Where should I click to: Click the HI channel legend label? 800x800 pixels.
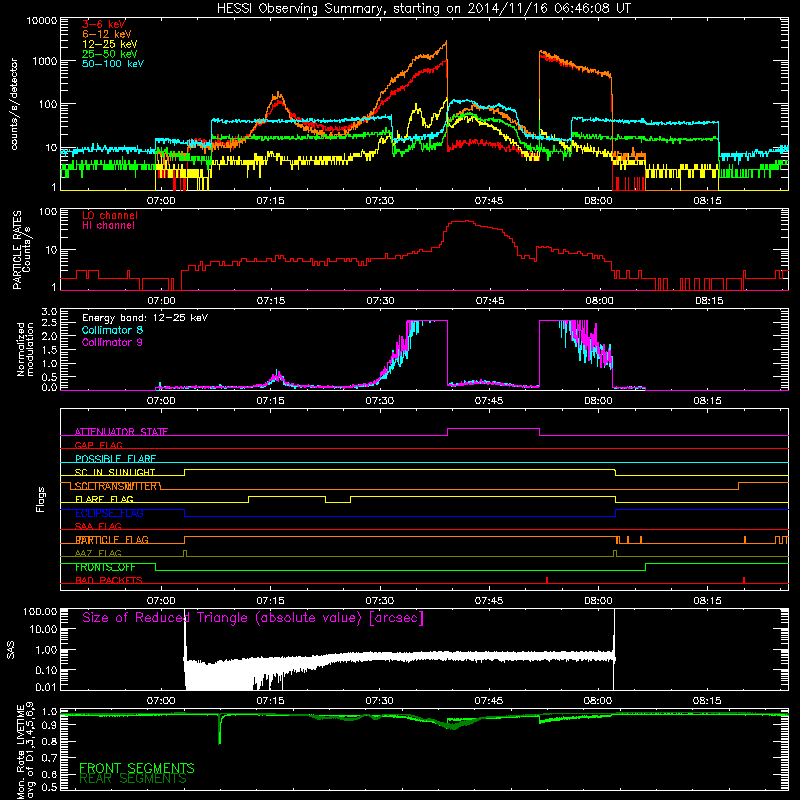click(x=108, y=226)
